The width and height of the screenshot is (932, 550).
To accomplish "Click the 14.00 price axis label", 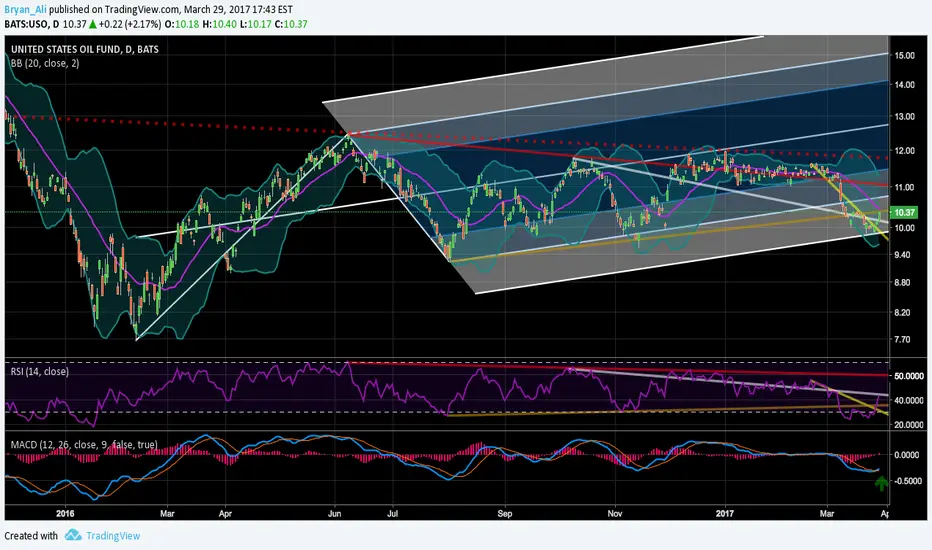I will pos(905,85).
